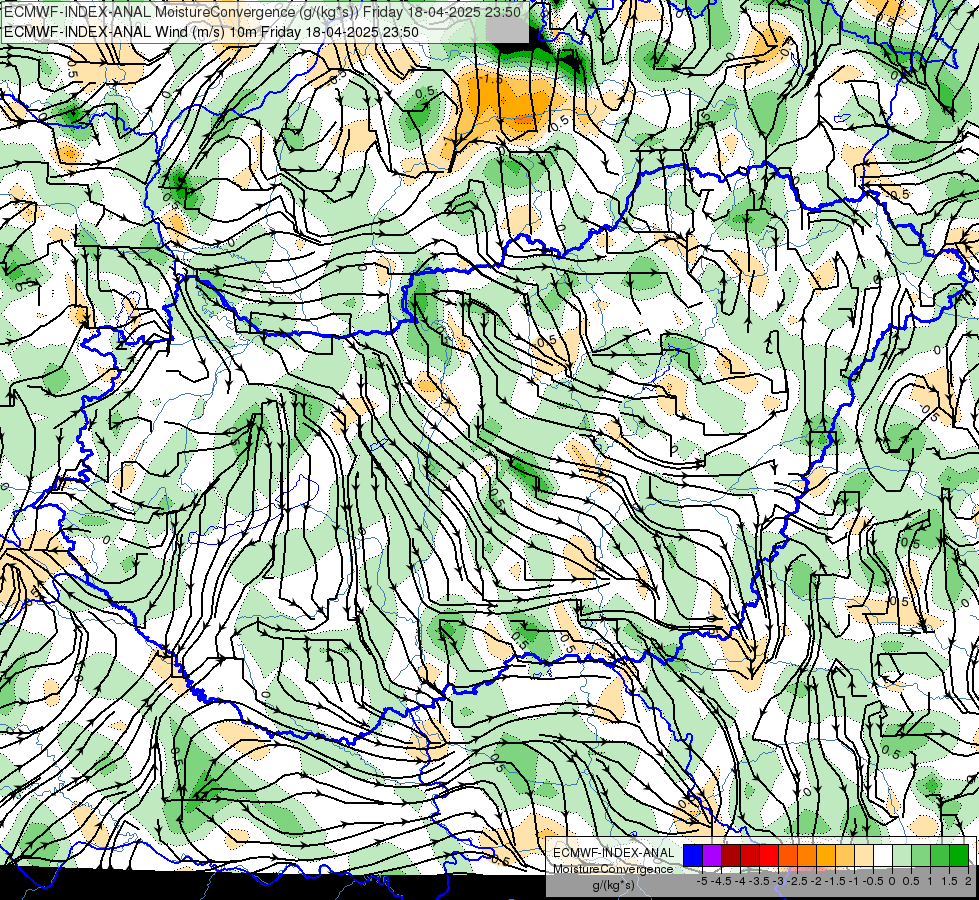
Task: Choose the swatch between 1 and 1.5
Action: point(940,855)
